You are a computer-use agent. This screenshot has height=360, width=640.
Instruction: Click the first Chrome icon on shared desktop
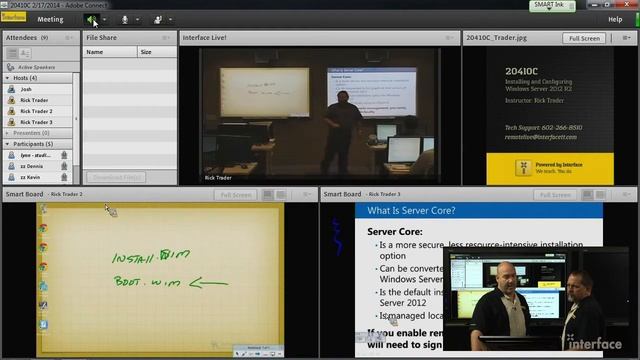(x=43, y=228)
